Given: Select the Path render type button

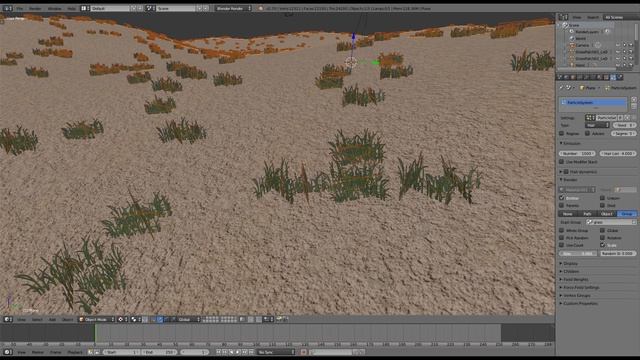Looking at the screenshot, I should [588, 214].
